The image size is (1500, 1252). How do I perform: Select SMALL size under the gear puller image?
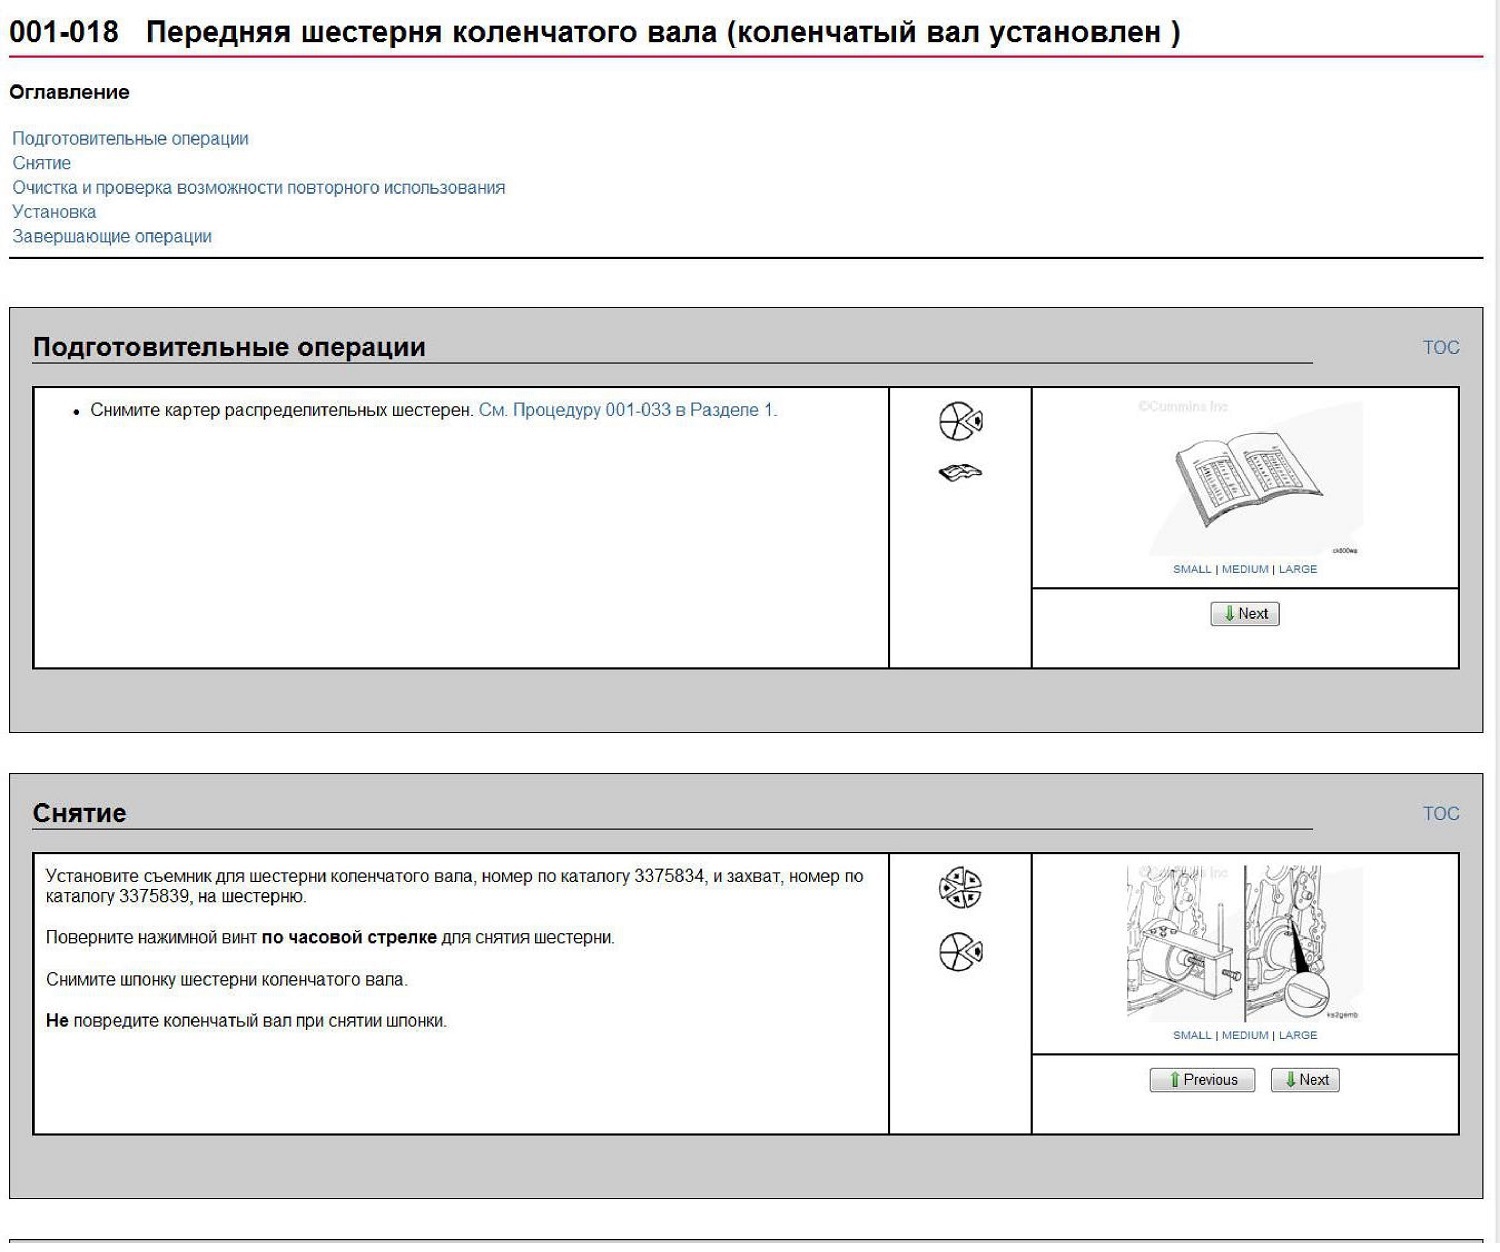[1192, 1035]
